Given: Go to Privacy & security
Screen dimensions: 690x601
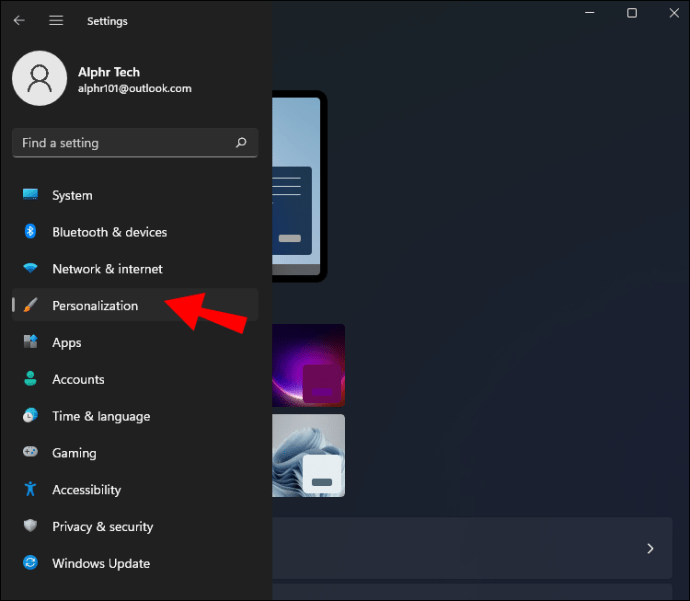Looking at the screenshot, I should (x=102, y=527).
